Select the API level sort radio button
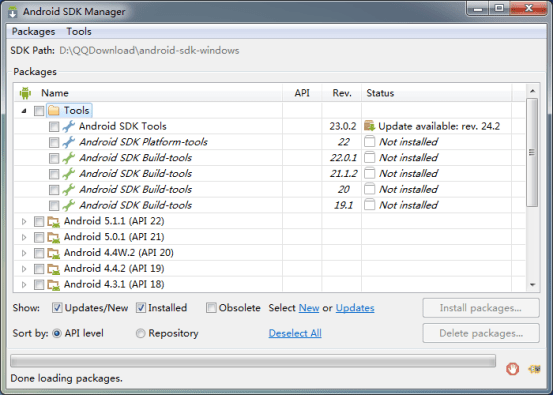This screenshot has width=553, height=395. (x=57, y=333)
